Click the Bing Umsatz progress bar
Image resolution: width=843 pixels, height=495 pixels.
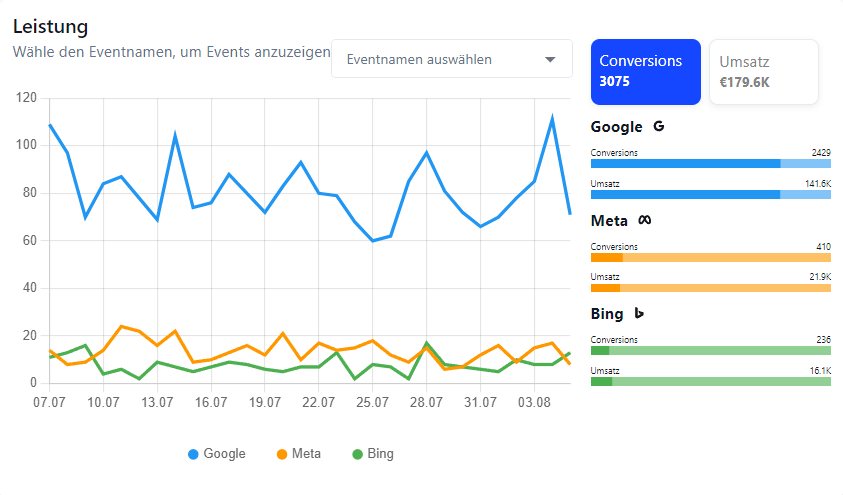710,381
